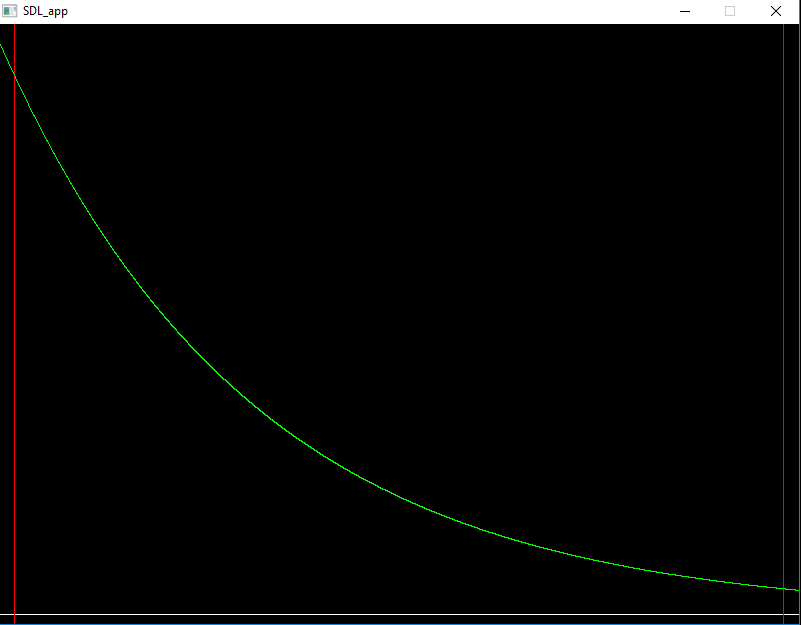801x625 pixels.
Task: Click the SDL_app title text
Action: (x=45, y=11)
